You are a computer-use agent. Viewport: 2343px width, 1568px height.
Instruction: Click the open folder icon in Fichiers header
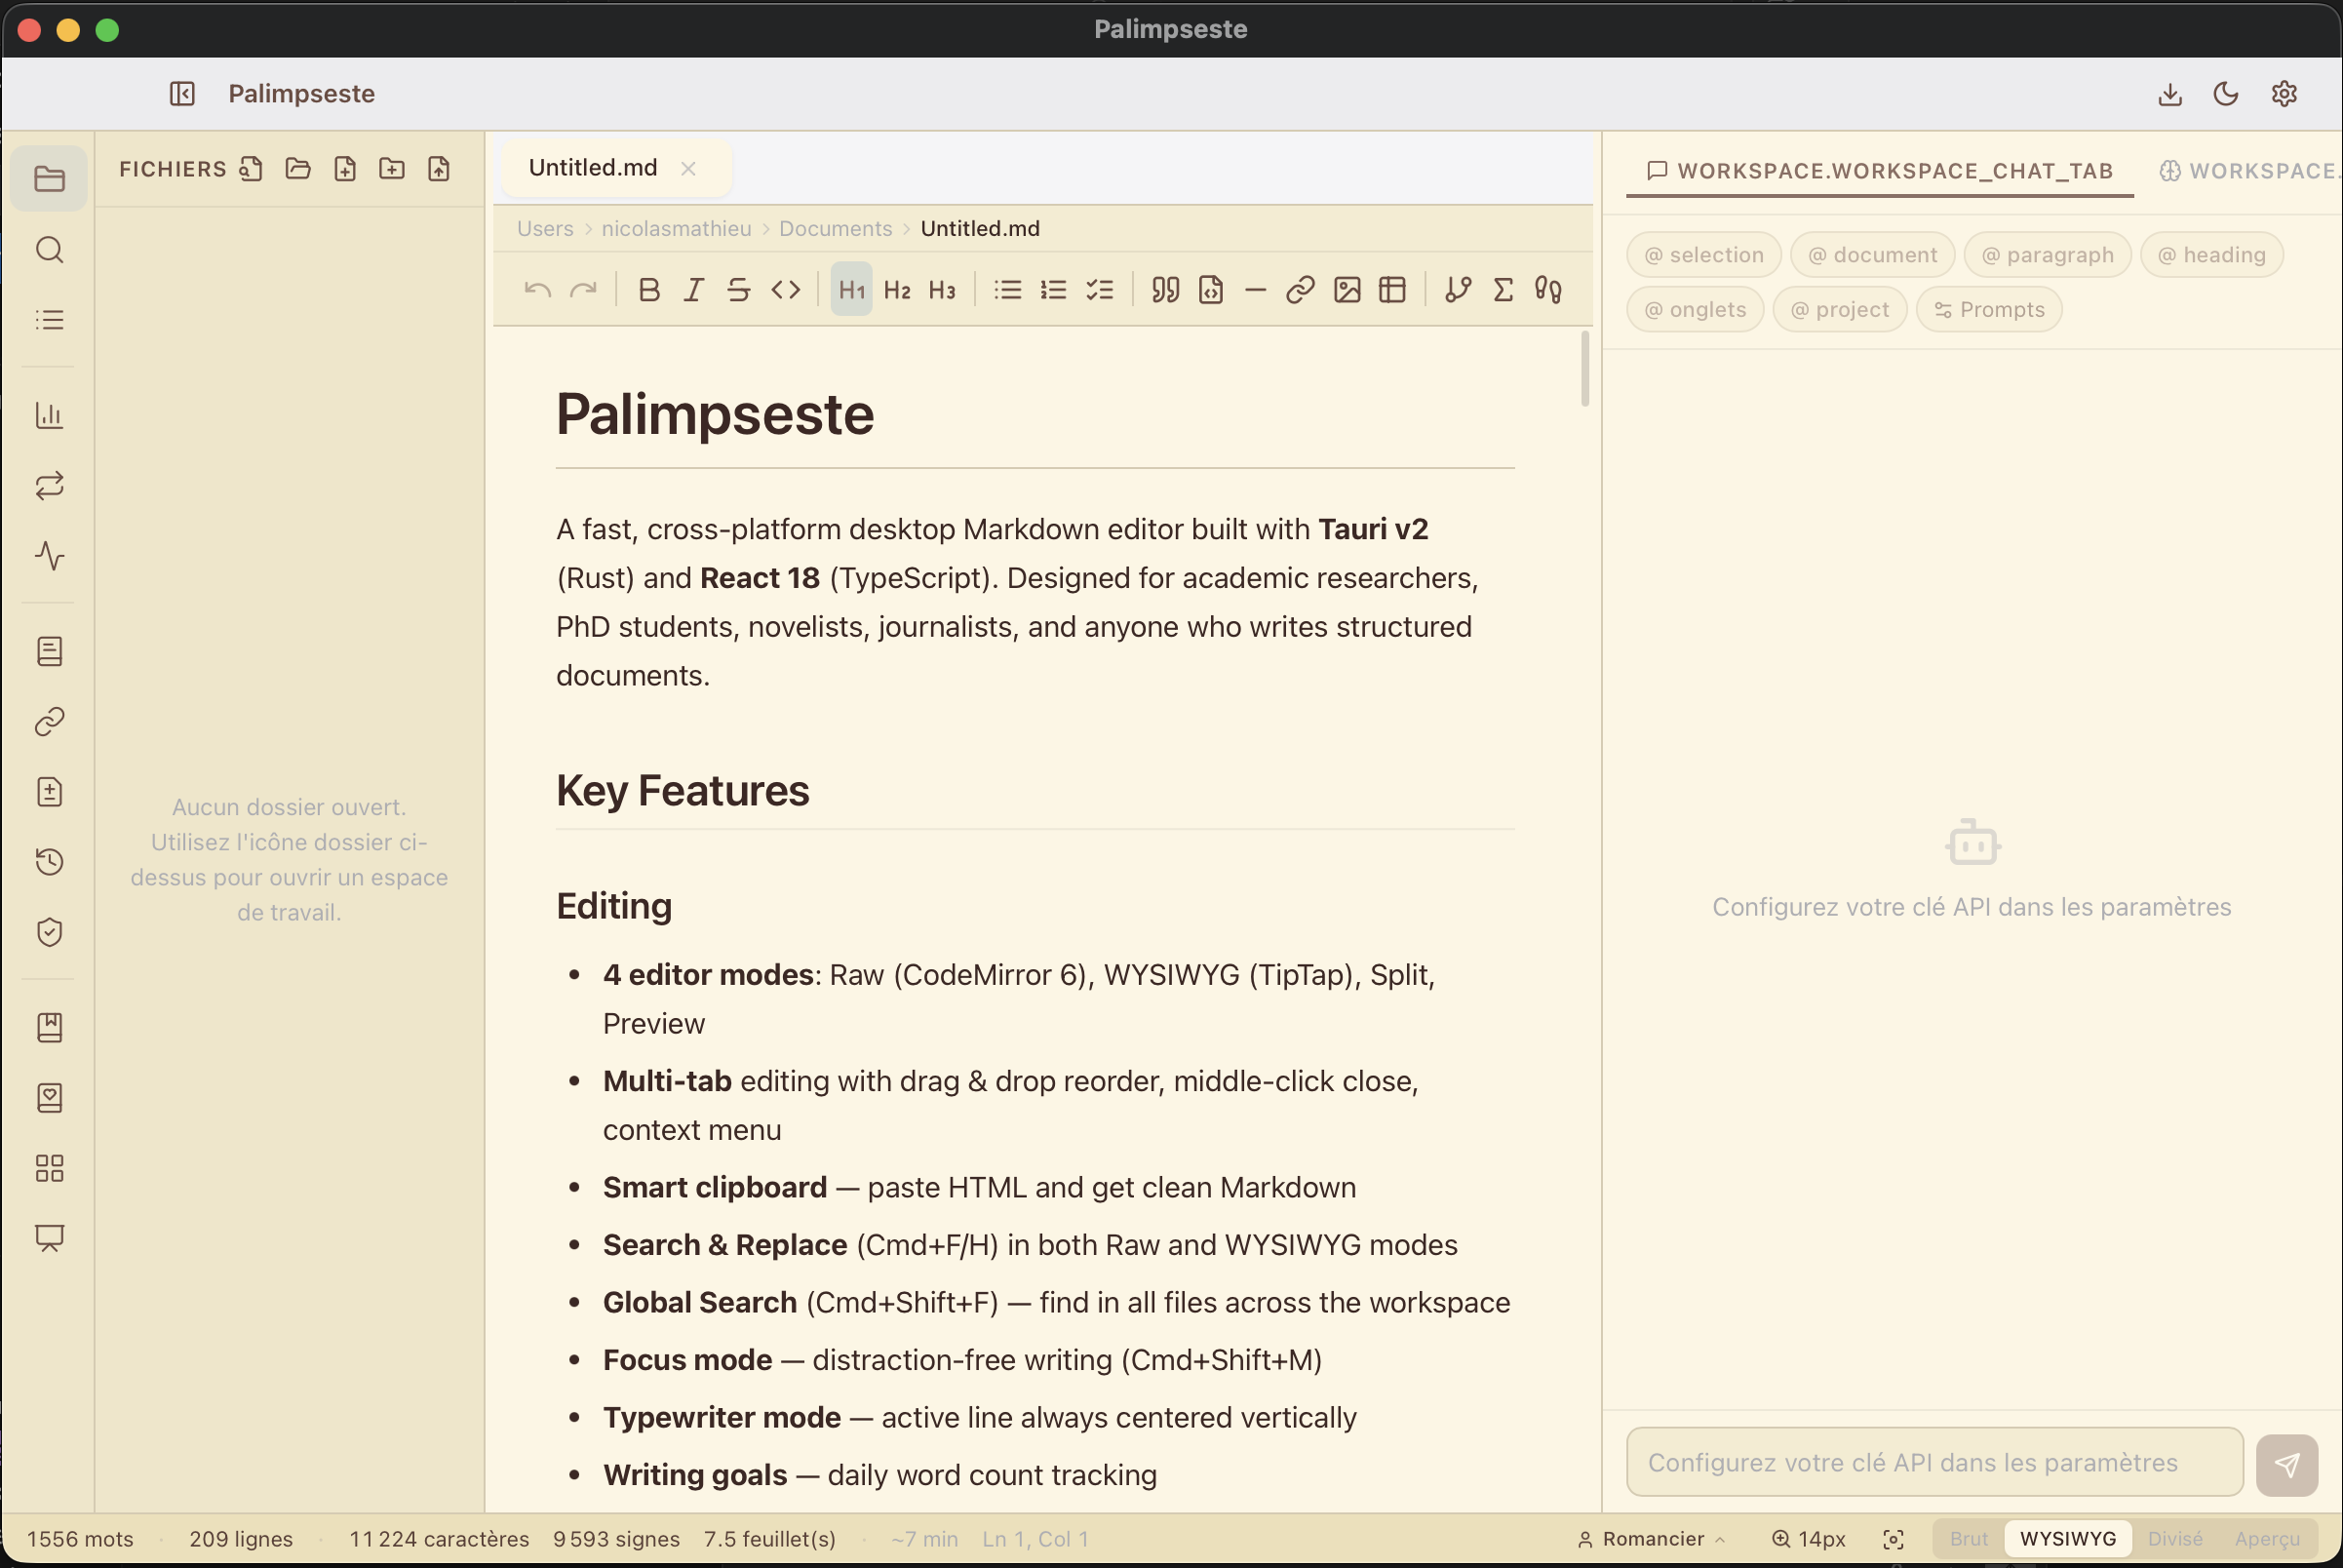point(298,168)
